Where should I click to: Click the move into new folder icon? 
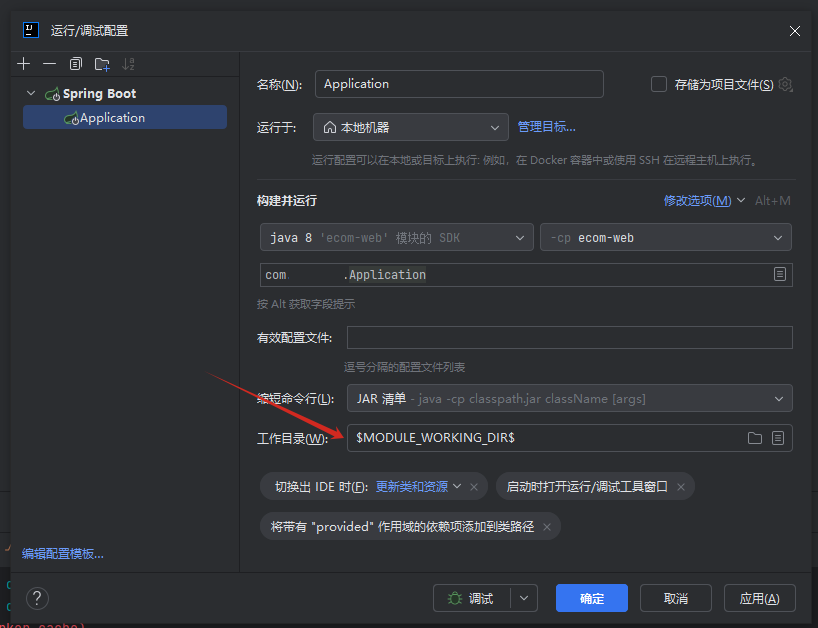(x=102, y=64)
